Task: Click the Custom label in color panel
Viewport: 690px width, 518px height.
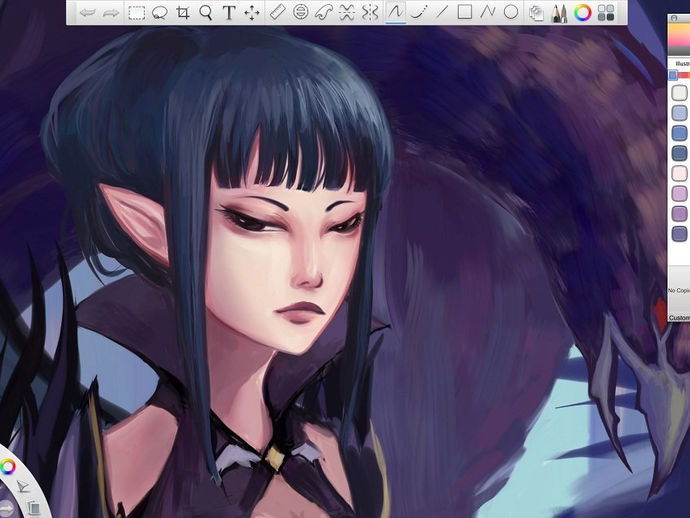Action: (x=679, y=318)
